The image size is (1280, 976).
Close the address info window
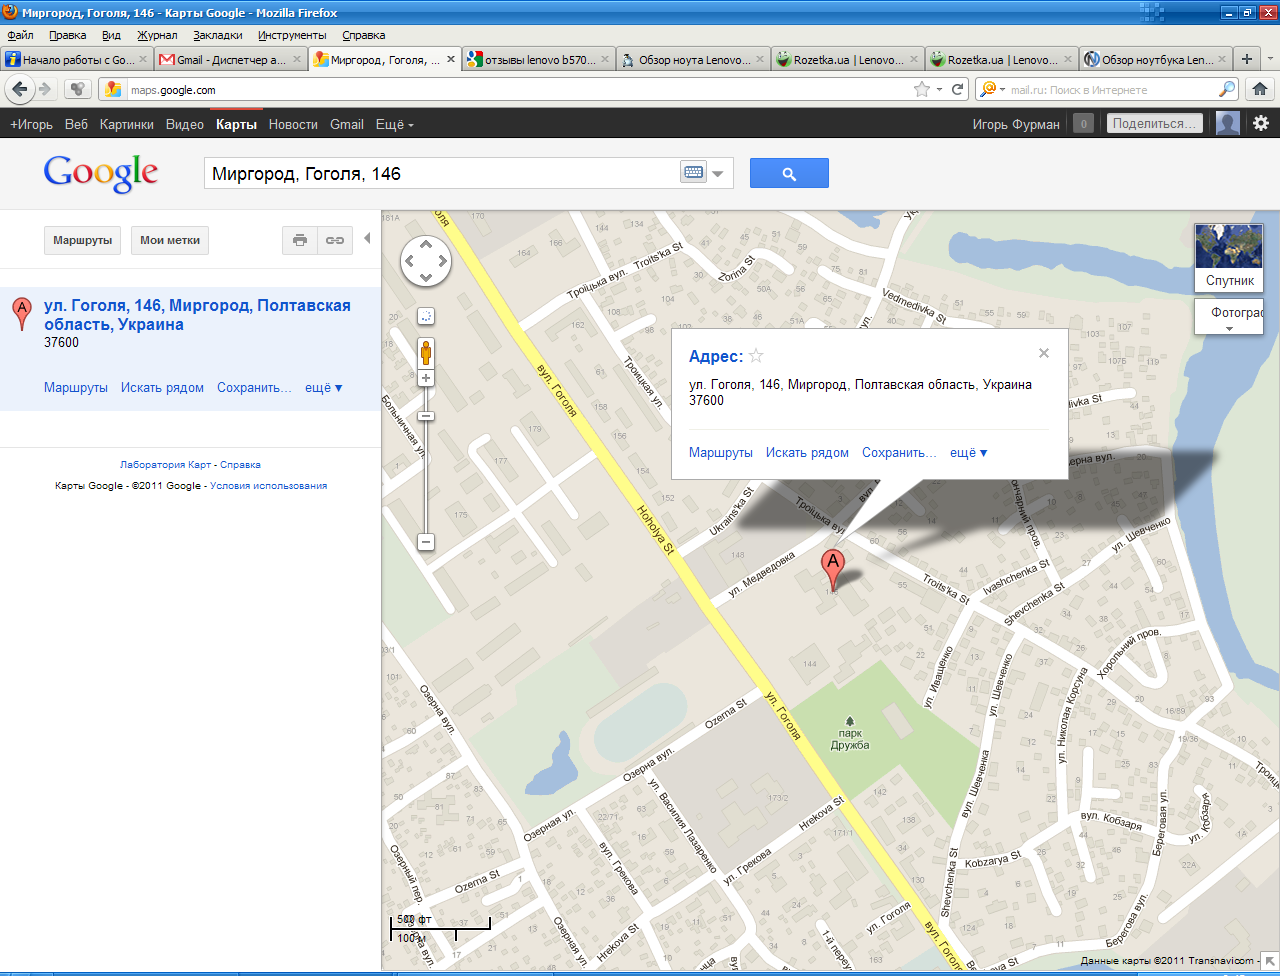(x=1044, y=353)
